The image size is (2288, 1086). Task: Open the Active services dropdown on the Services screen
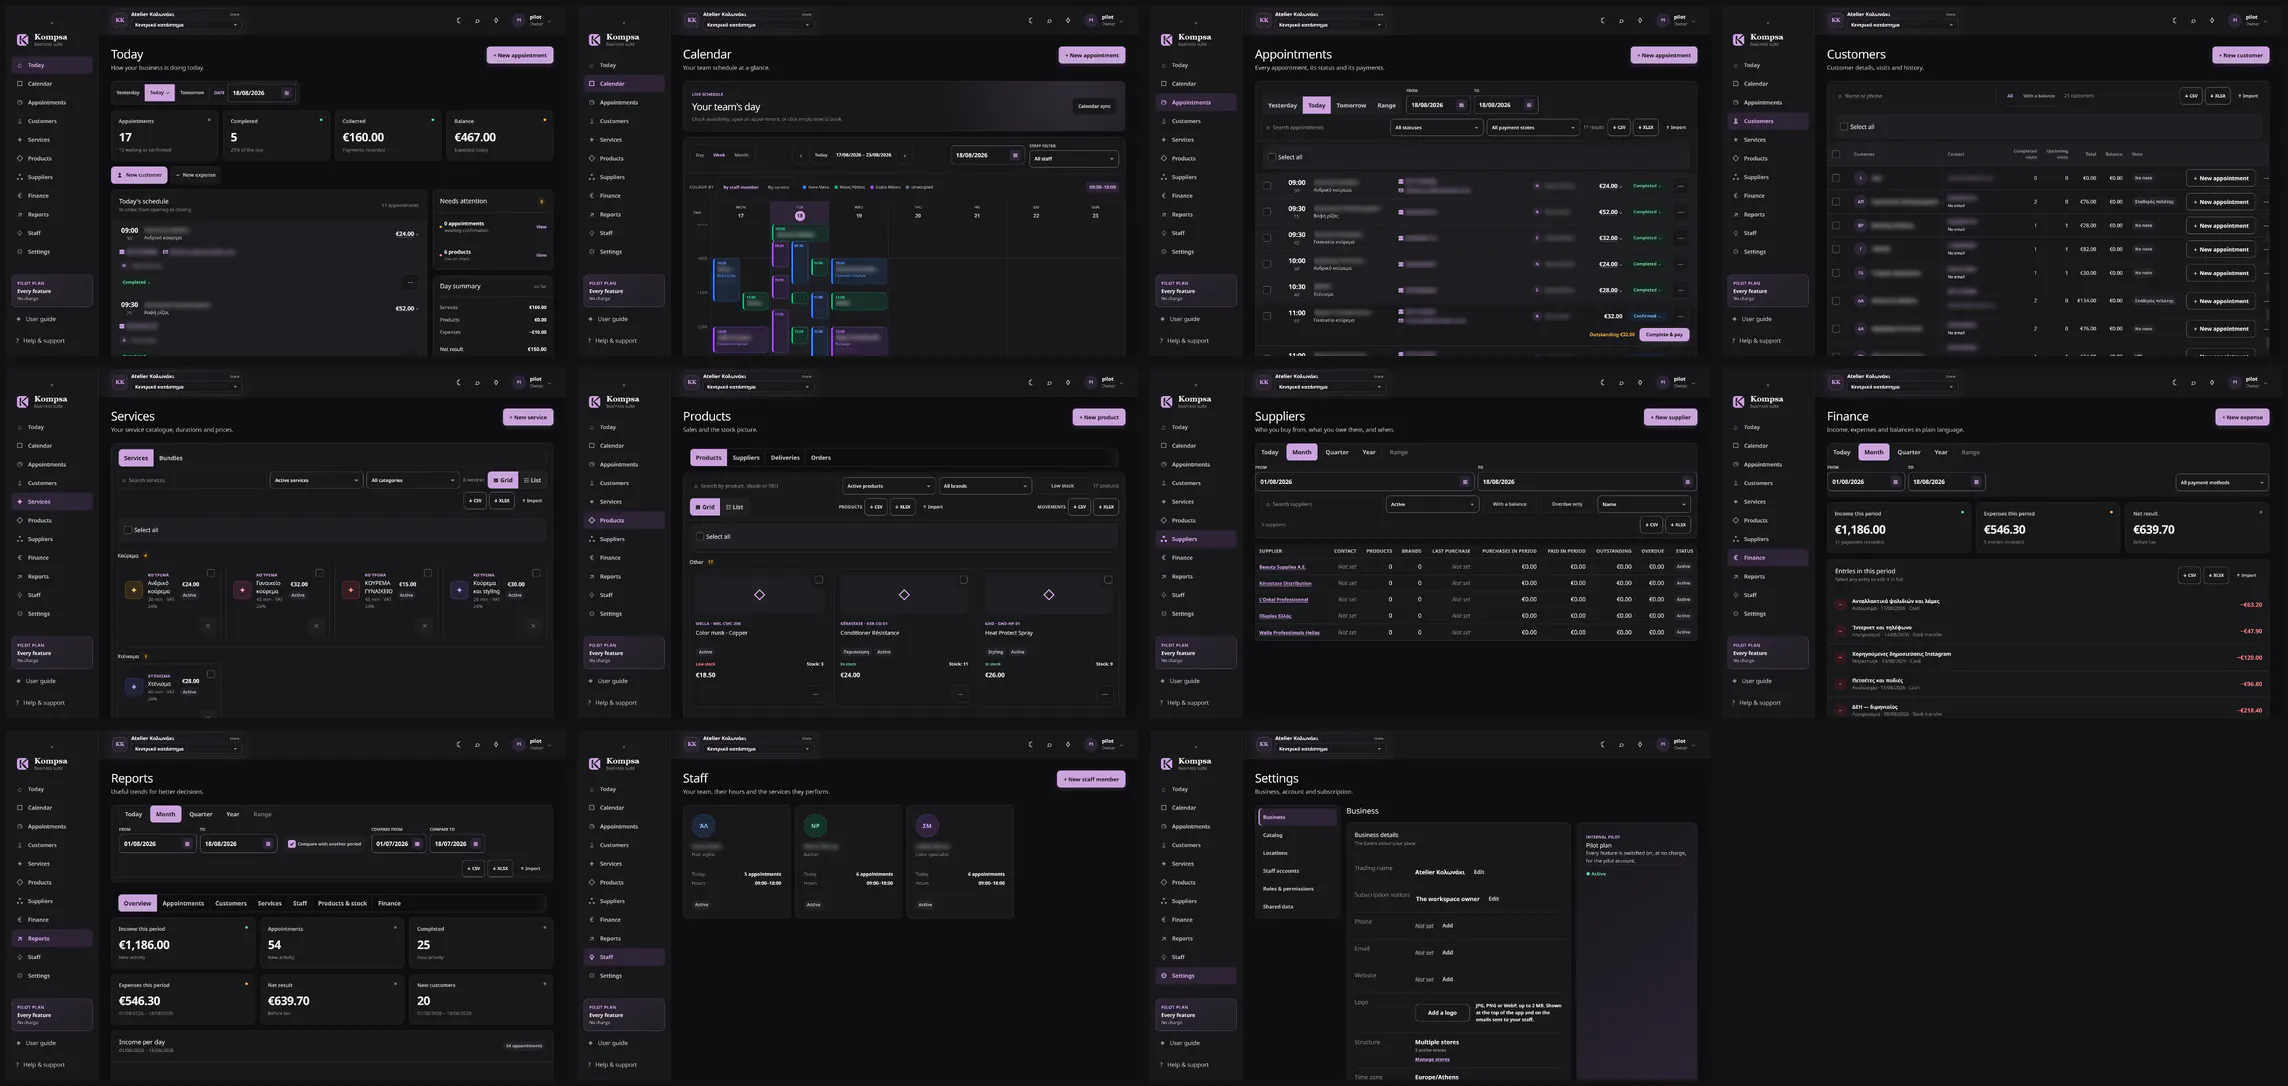point(316,481)
